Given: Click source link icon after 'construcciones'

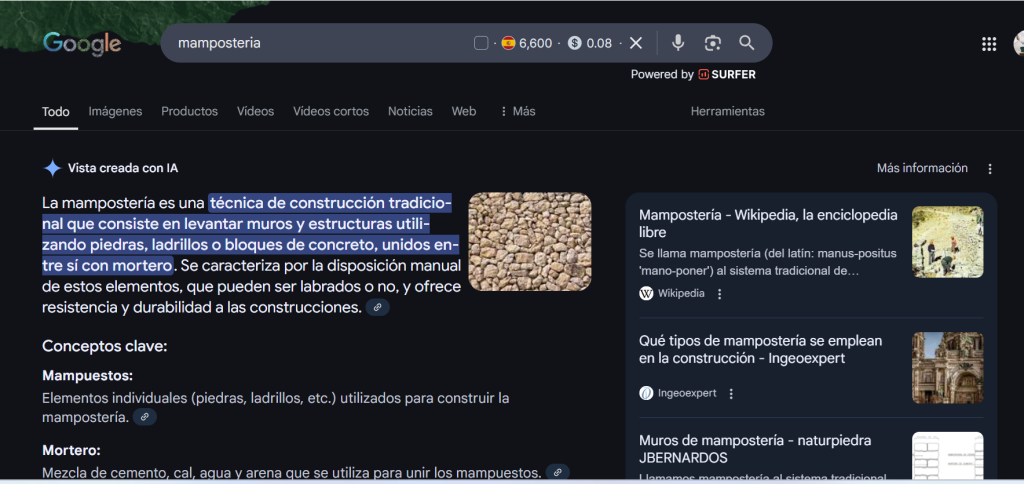Looking at the screenshot, I should click(x=377, y=308).
